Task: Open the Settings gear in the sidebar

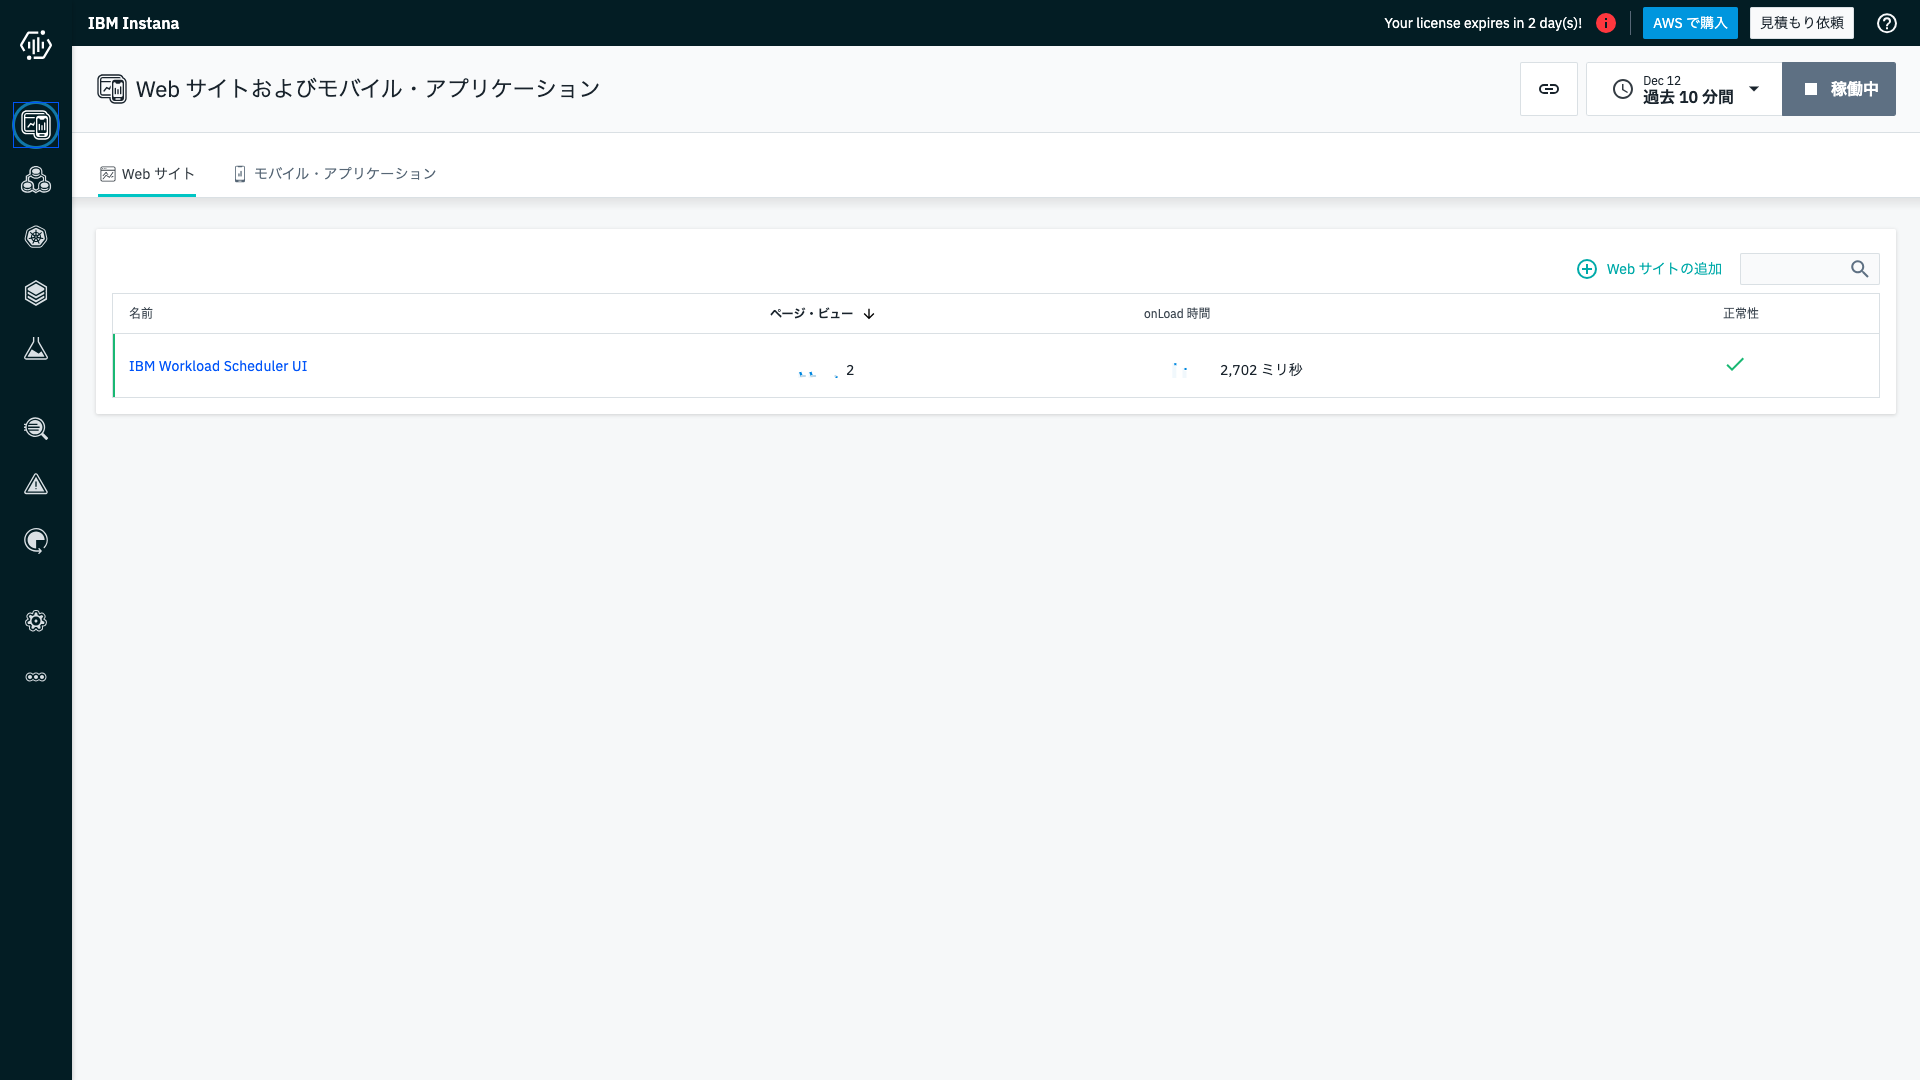Action: tap(36, 621)
